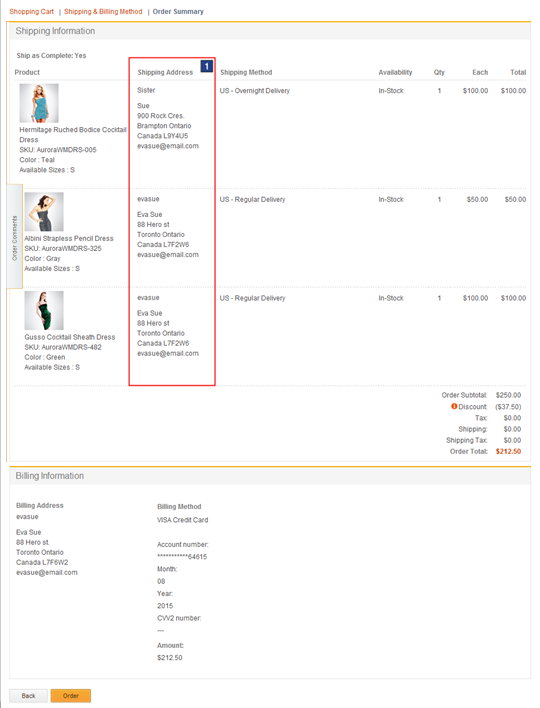Click Regular Delivery for Albini dress
The image size is (540, 708).
[252, 200]
